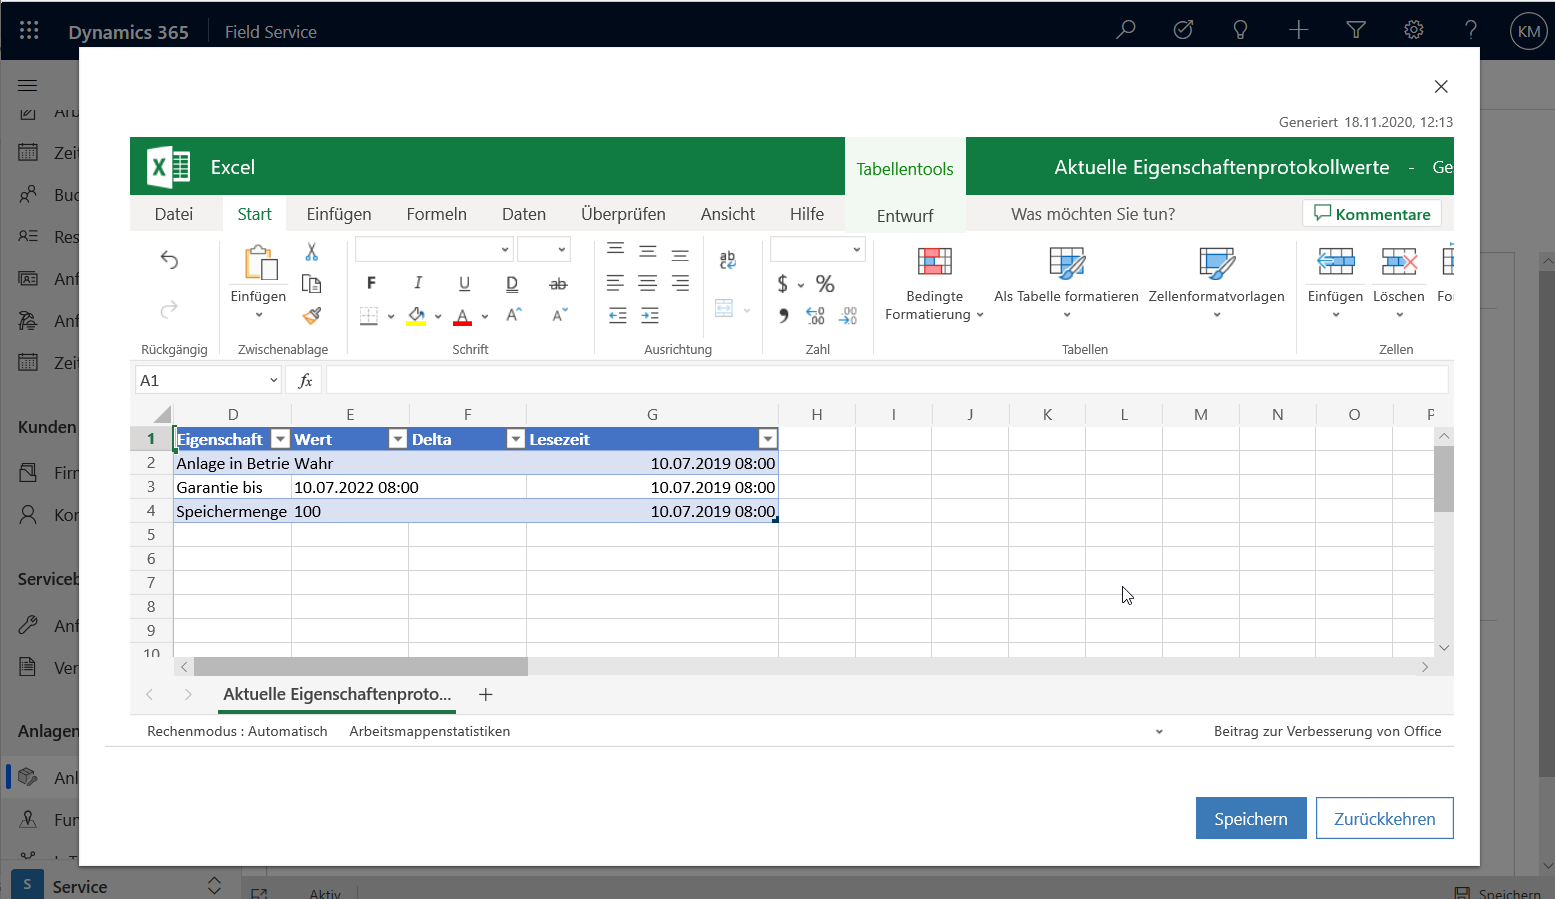
Task: Toggle bold formatting (F)
Action: 371,283
